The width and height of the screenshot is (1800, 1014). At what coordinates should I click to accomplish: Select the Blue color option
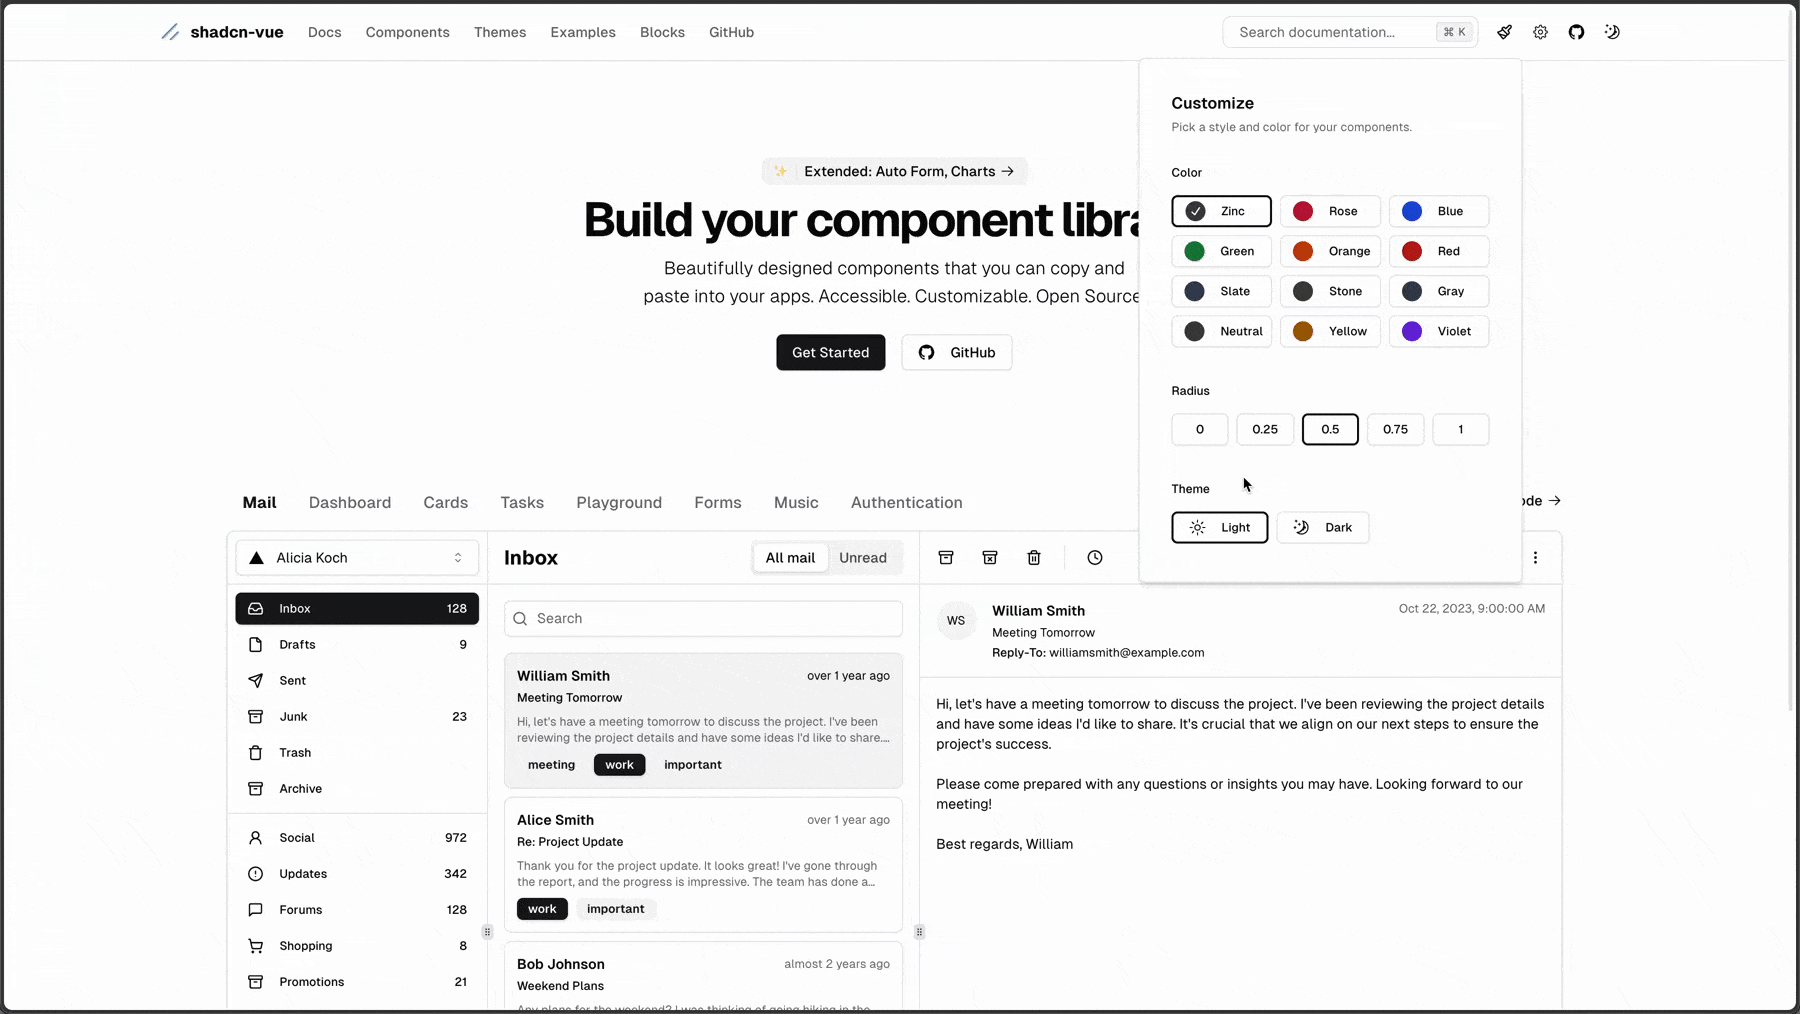1439,211
